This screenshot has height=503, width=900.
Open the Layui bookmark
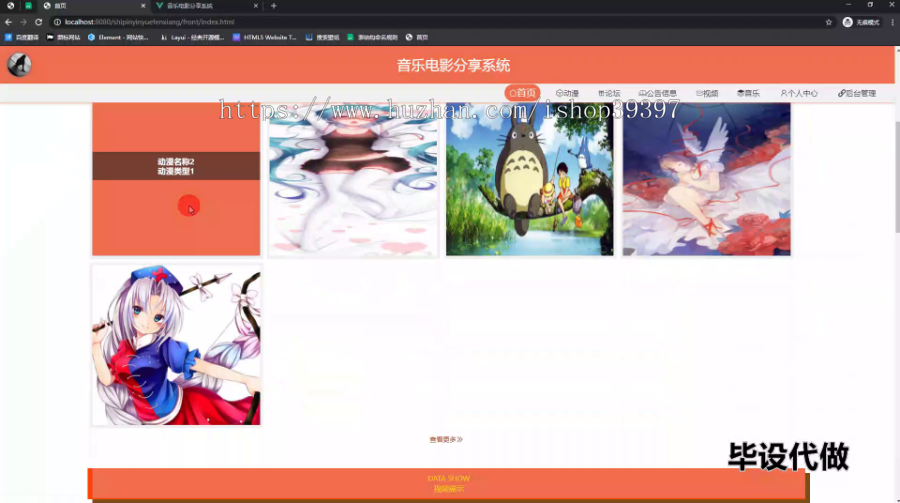pyautogui.click(x=192, y=37)
